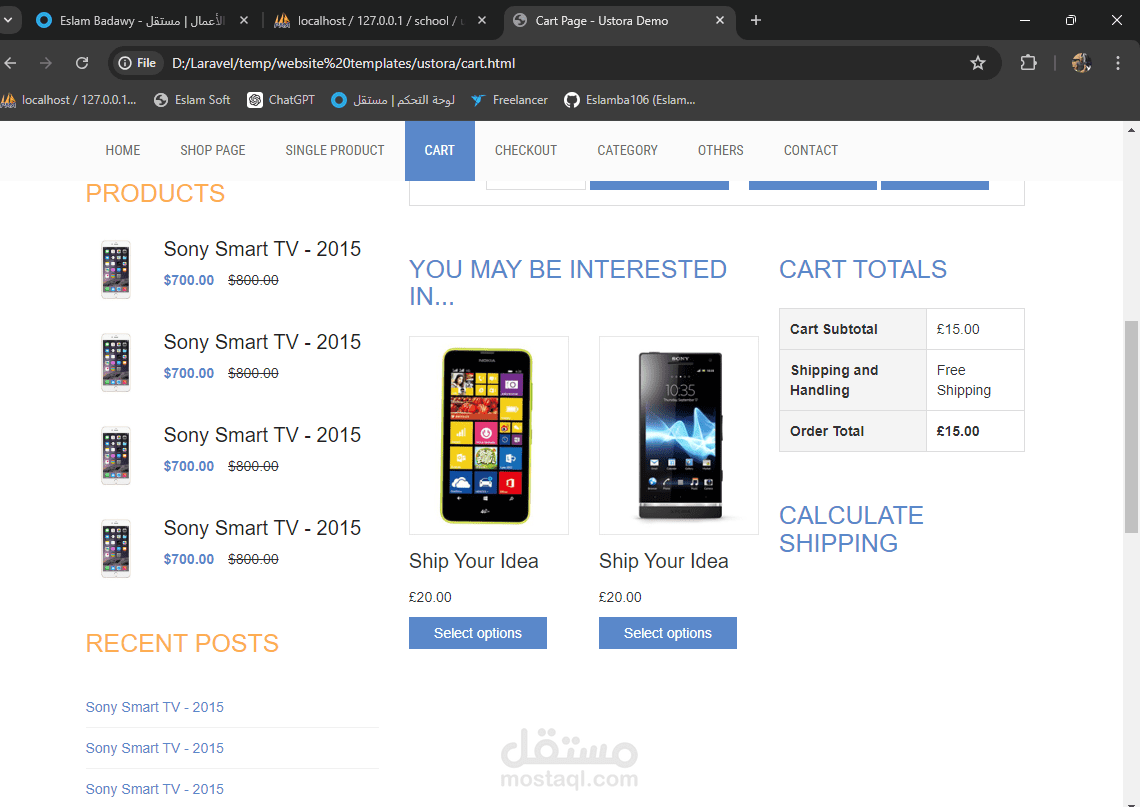This screenshot has height=807, width=1140.
Task: Click first sidebar product iPhone thumbnail
Action: point(116,270)
